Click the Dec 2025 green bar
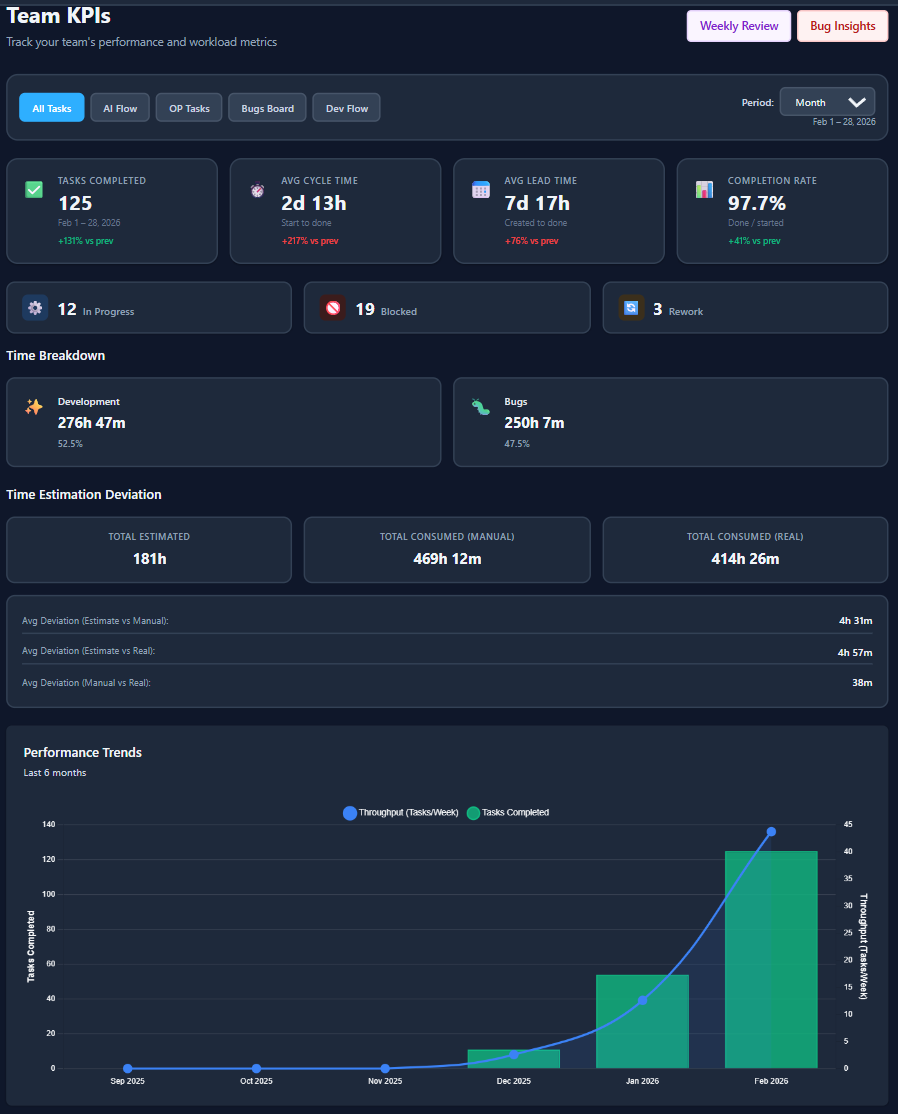This screenshot has height=1114, width=898. [x=514, y=1059]
